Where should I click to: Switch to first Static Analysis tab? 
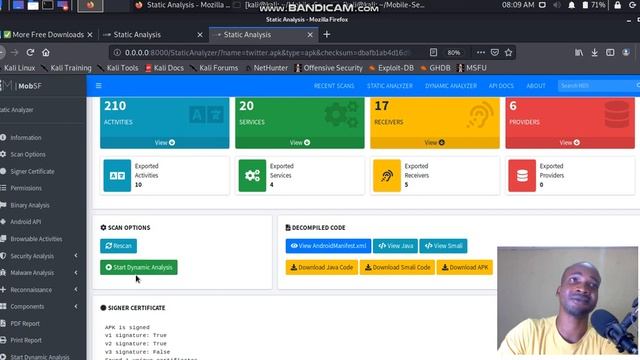tap(153, 35)
